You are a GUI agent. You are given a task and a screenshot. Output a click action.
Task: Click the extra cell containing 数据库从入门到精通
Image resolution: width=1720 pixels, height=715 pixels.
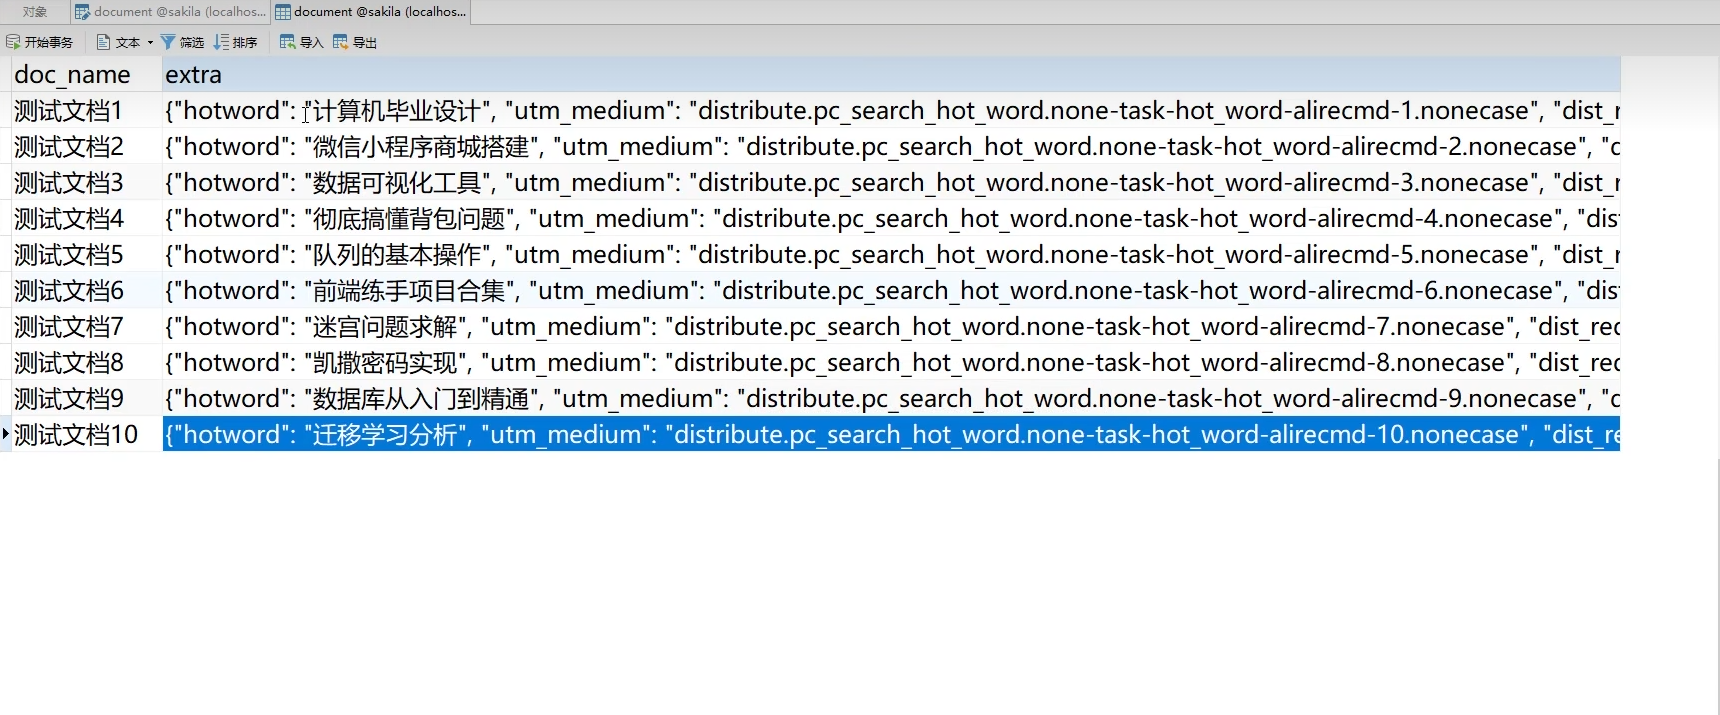click(891, 399)
